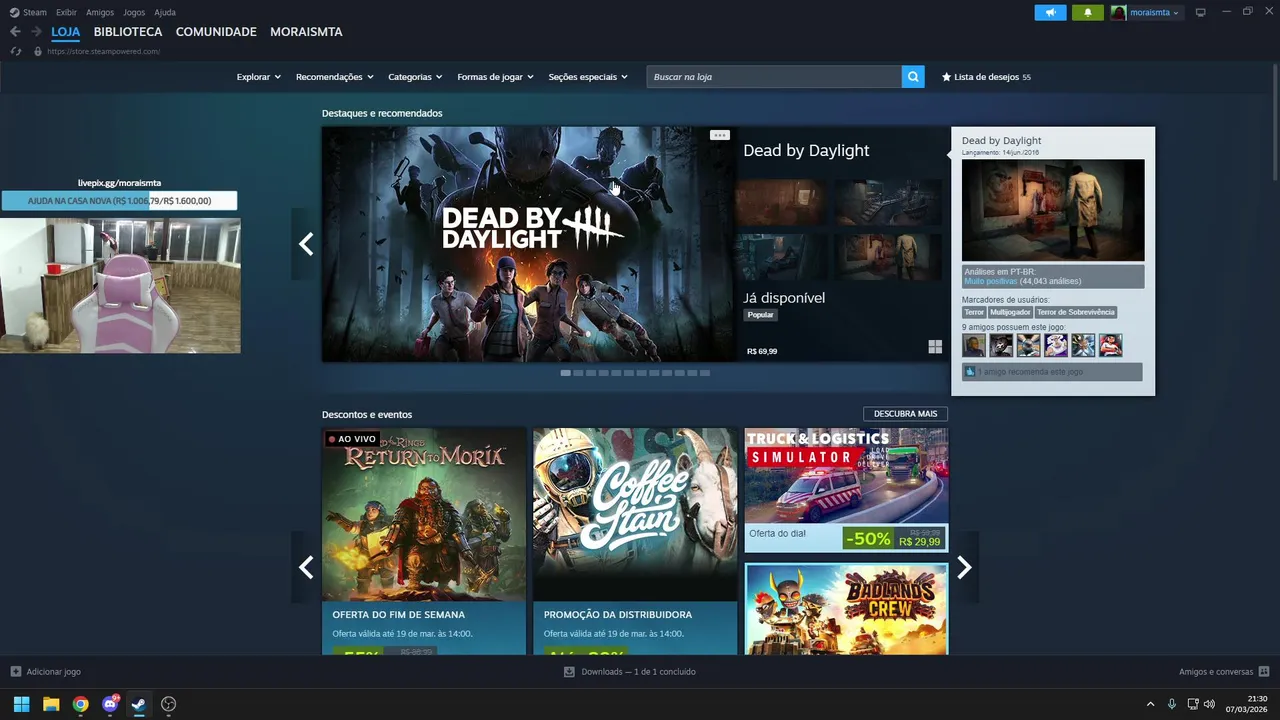Show hidden system tray icons chevron
Screen dimensions: 1280x720
(1150, 704)
